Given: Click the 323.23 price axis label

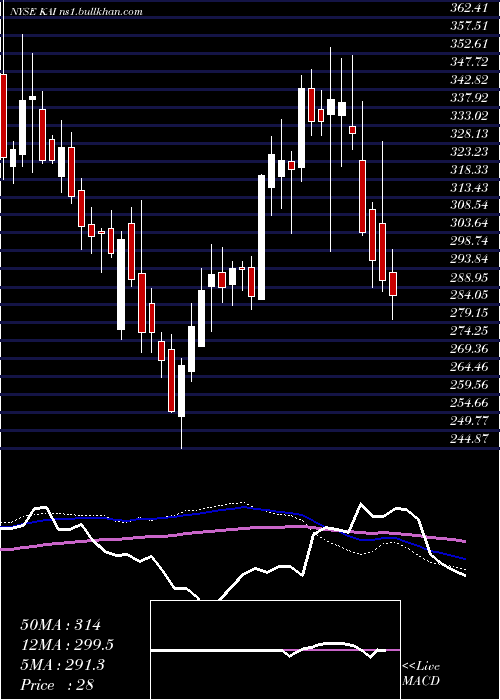Looking at the screenshot, I should tap(468, 151).
